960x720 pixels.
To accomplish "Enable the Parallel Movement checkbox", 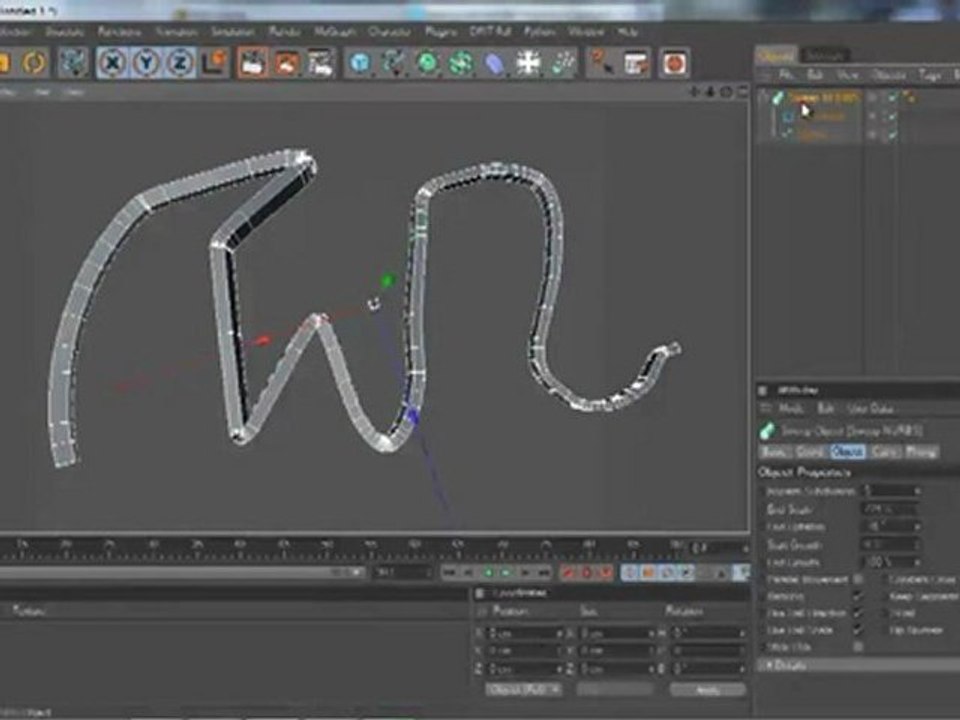I will (x=858, y=579).
